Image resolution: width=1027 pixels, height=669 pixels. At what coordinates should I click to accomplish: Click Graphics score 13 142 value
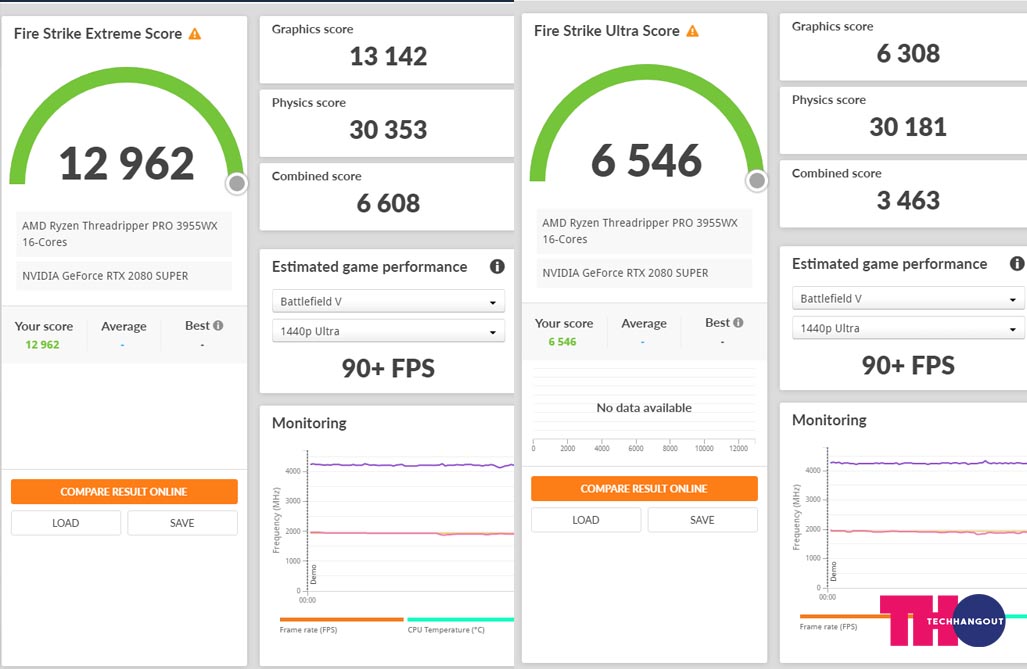(388, 56)
